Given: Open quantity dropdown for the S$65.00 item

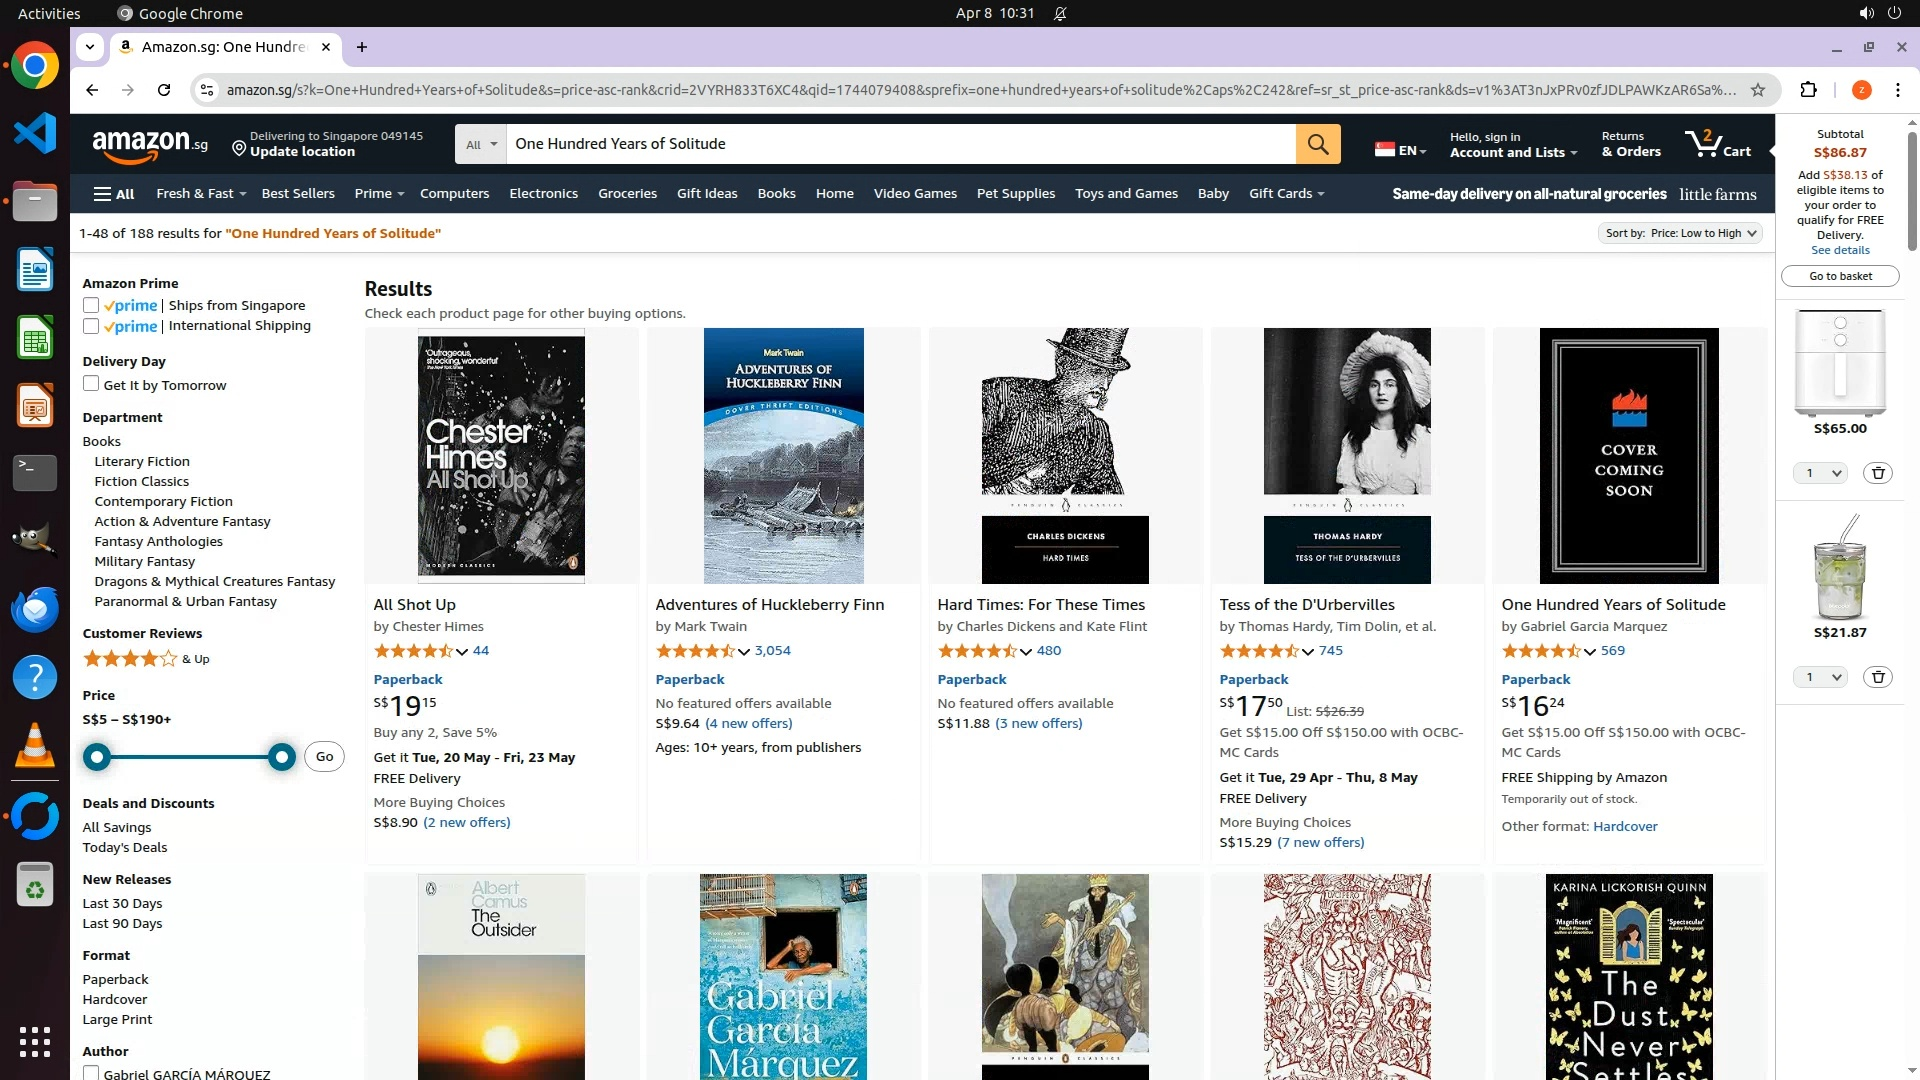Looking at the screenshot, I should click(1819, 473).
